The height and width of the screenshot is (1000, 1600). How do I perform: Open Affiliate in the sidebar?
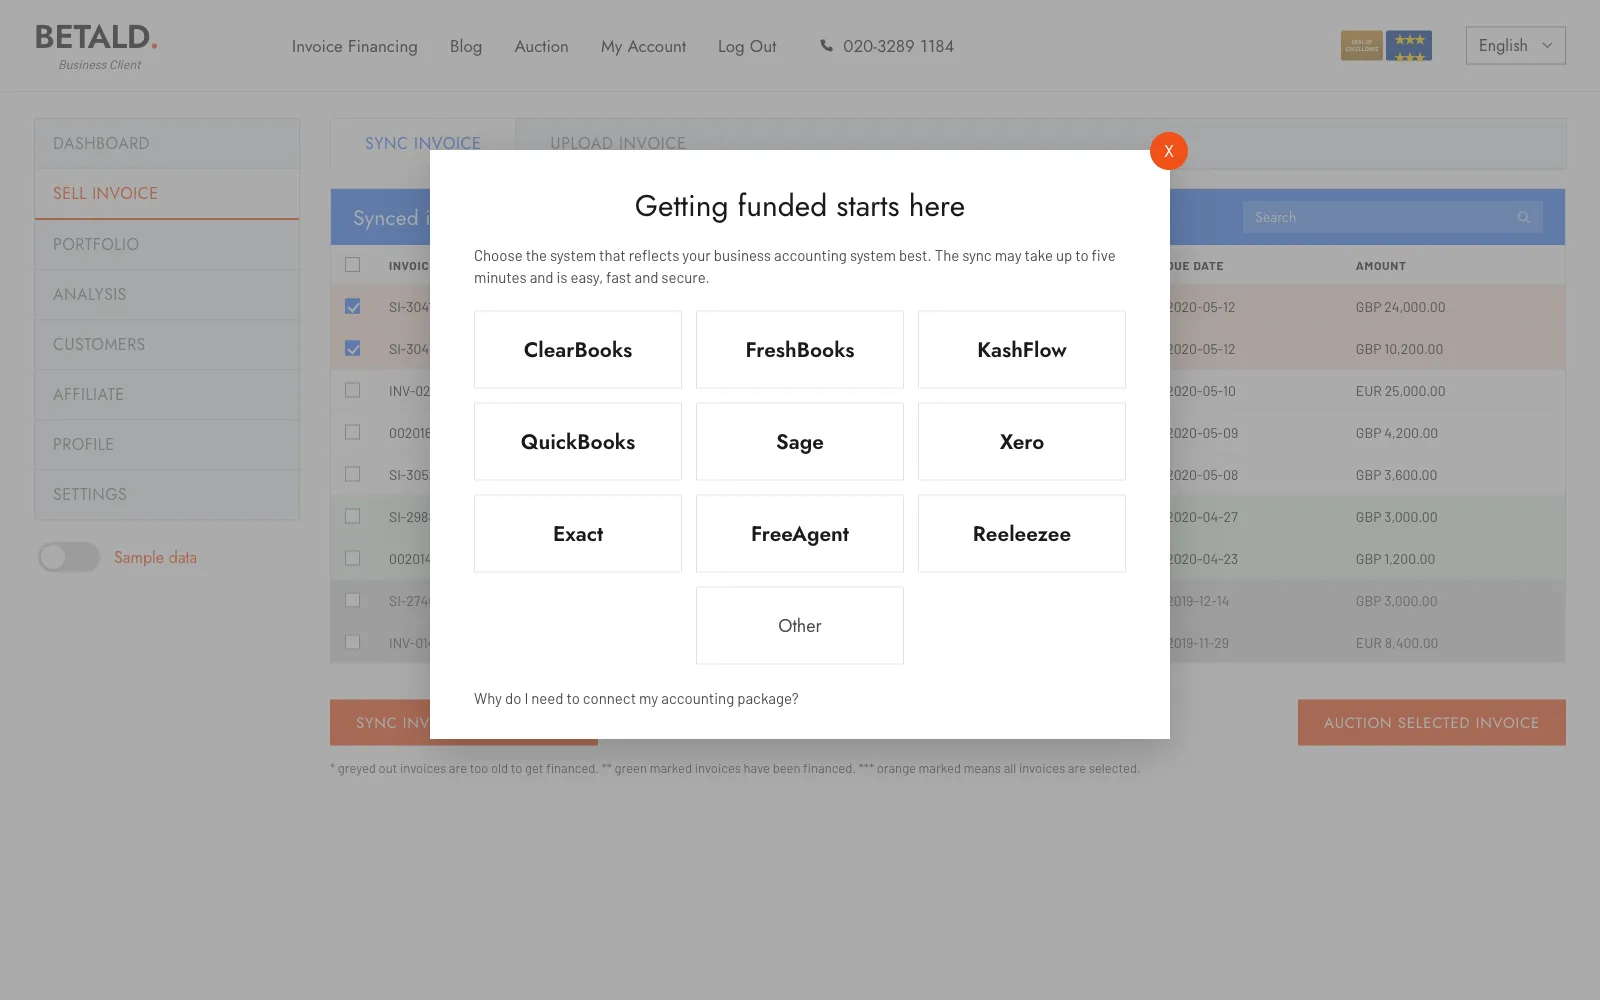167,394
